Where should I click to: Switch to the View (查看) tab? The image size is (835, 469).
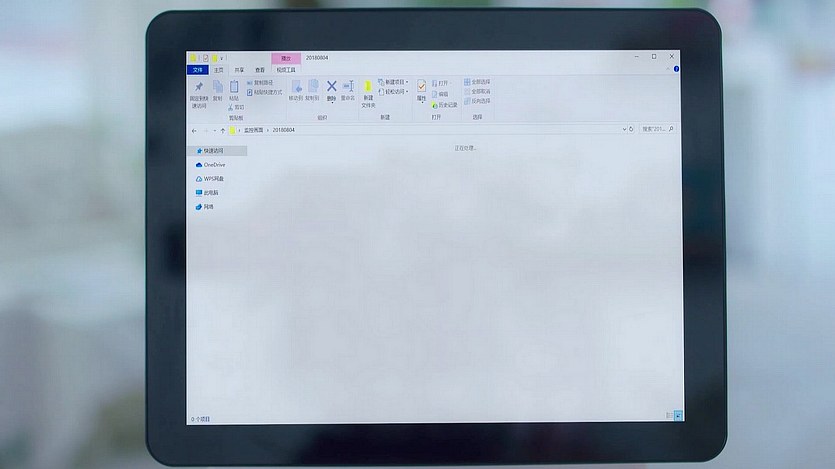point(259,70)
